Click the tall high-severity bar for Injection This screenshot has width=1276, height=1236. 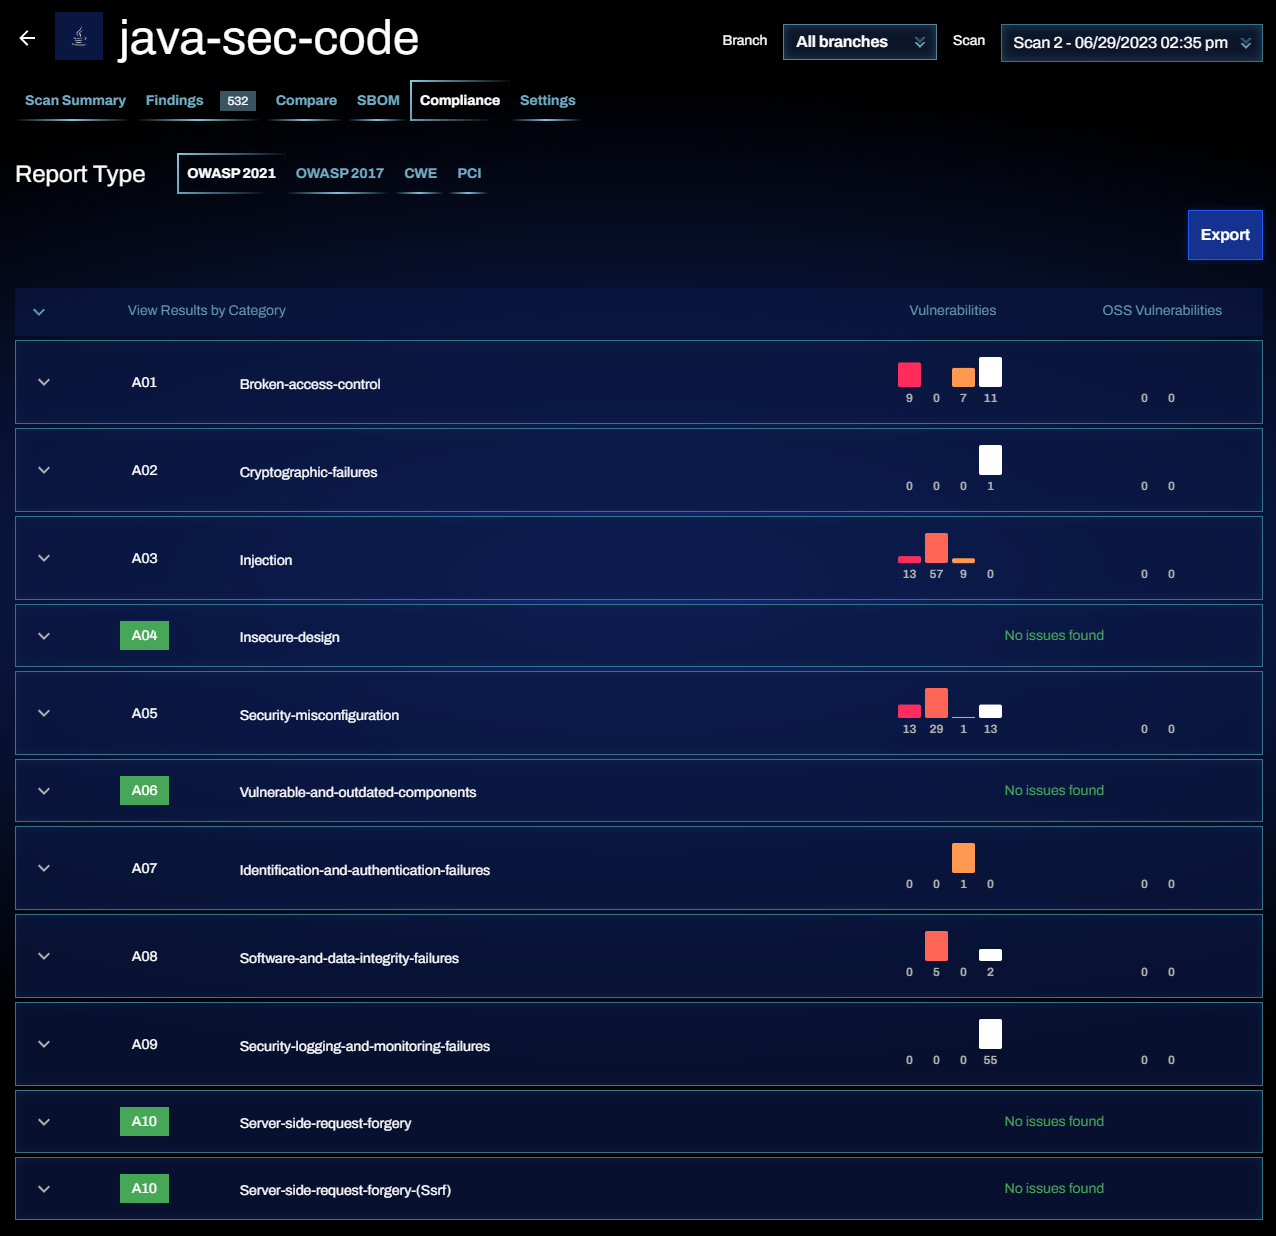[x=936, y=548]
